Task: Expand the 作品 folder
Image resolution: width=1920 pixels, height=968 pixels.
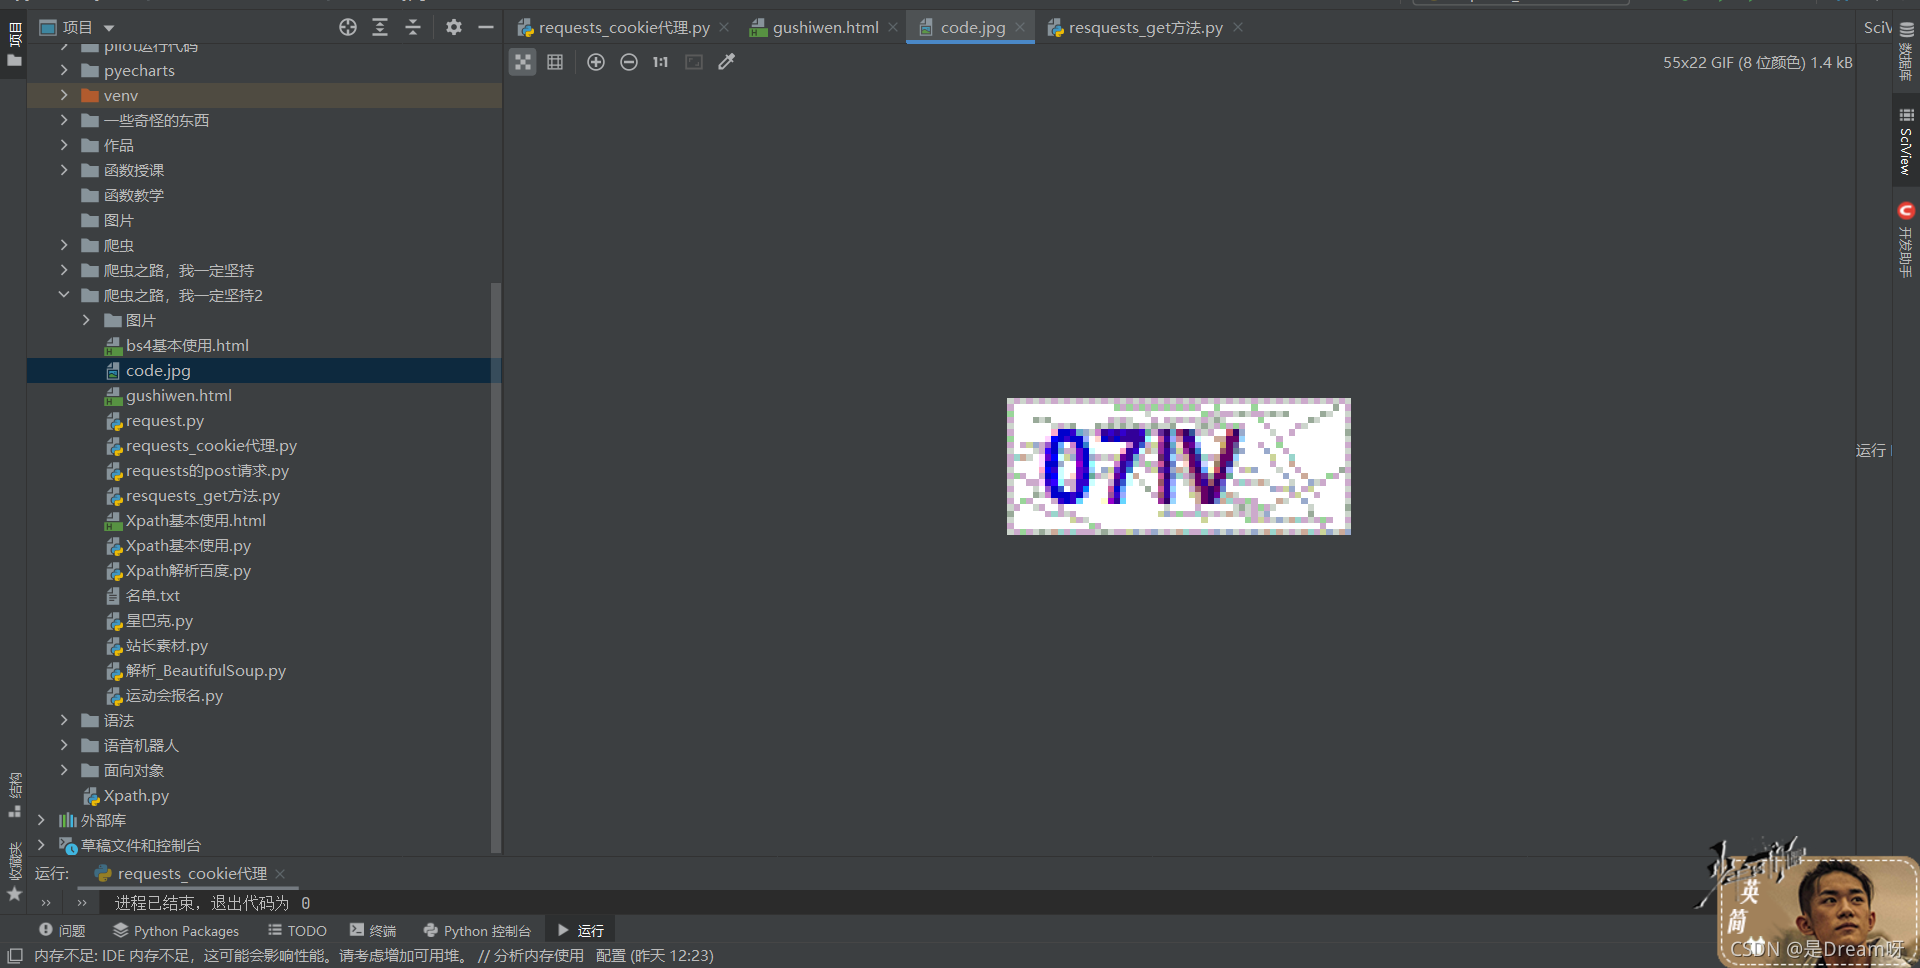Action: point(64,145)
